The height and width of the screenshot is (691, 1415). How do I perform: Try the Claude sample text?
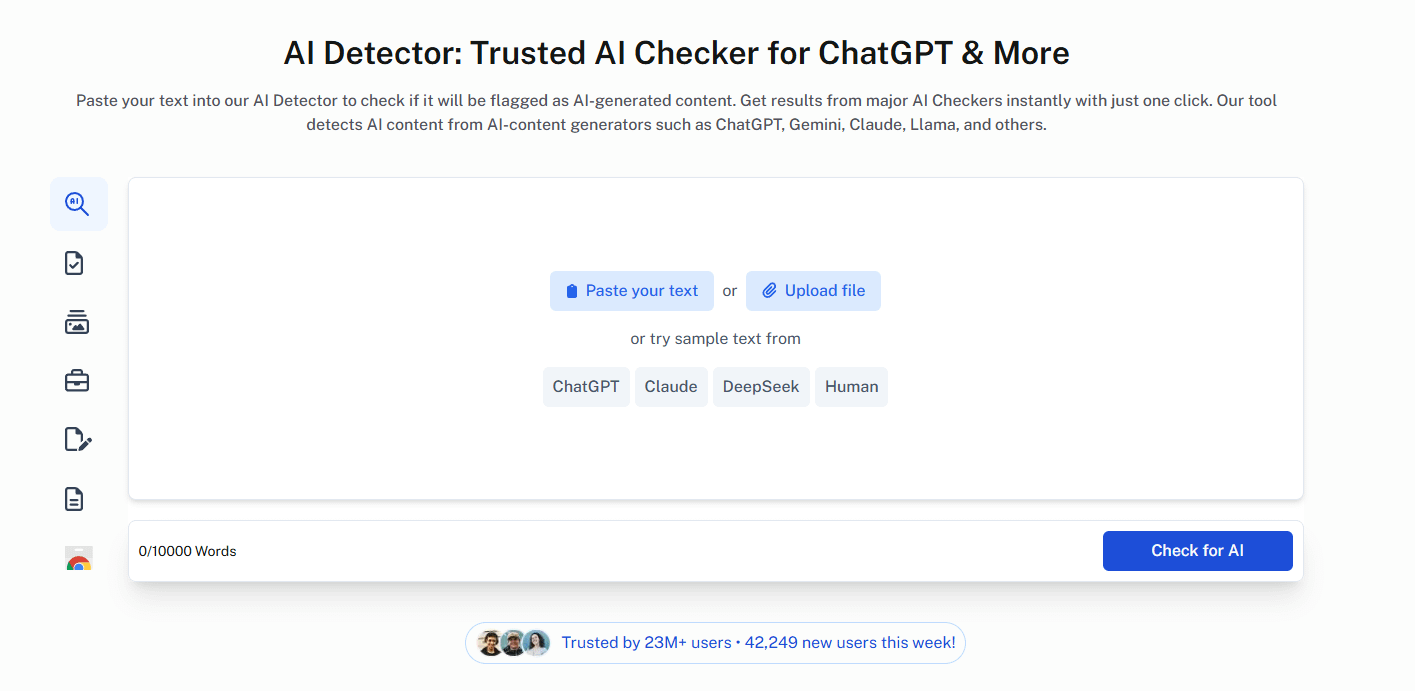pos(671,387)
